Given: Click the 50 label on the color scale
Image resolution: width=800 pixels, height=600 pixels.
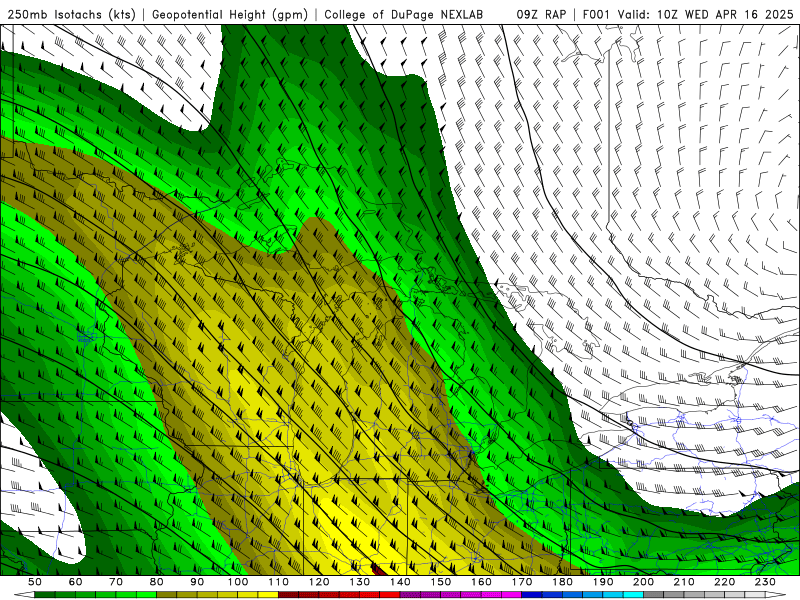Looking at the screenshot, I should (35, 582).
